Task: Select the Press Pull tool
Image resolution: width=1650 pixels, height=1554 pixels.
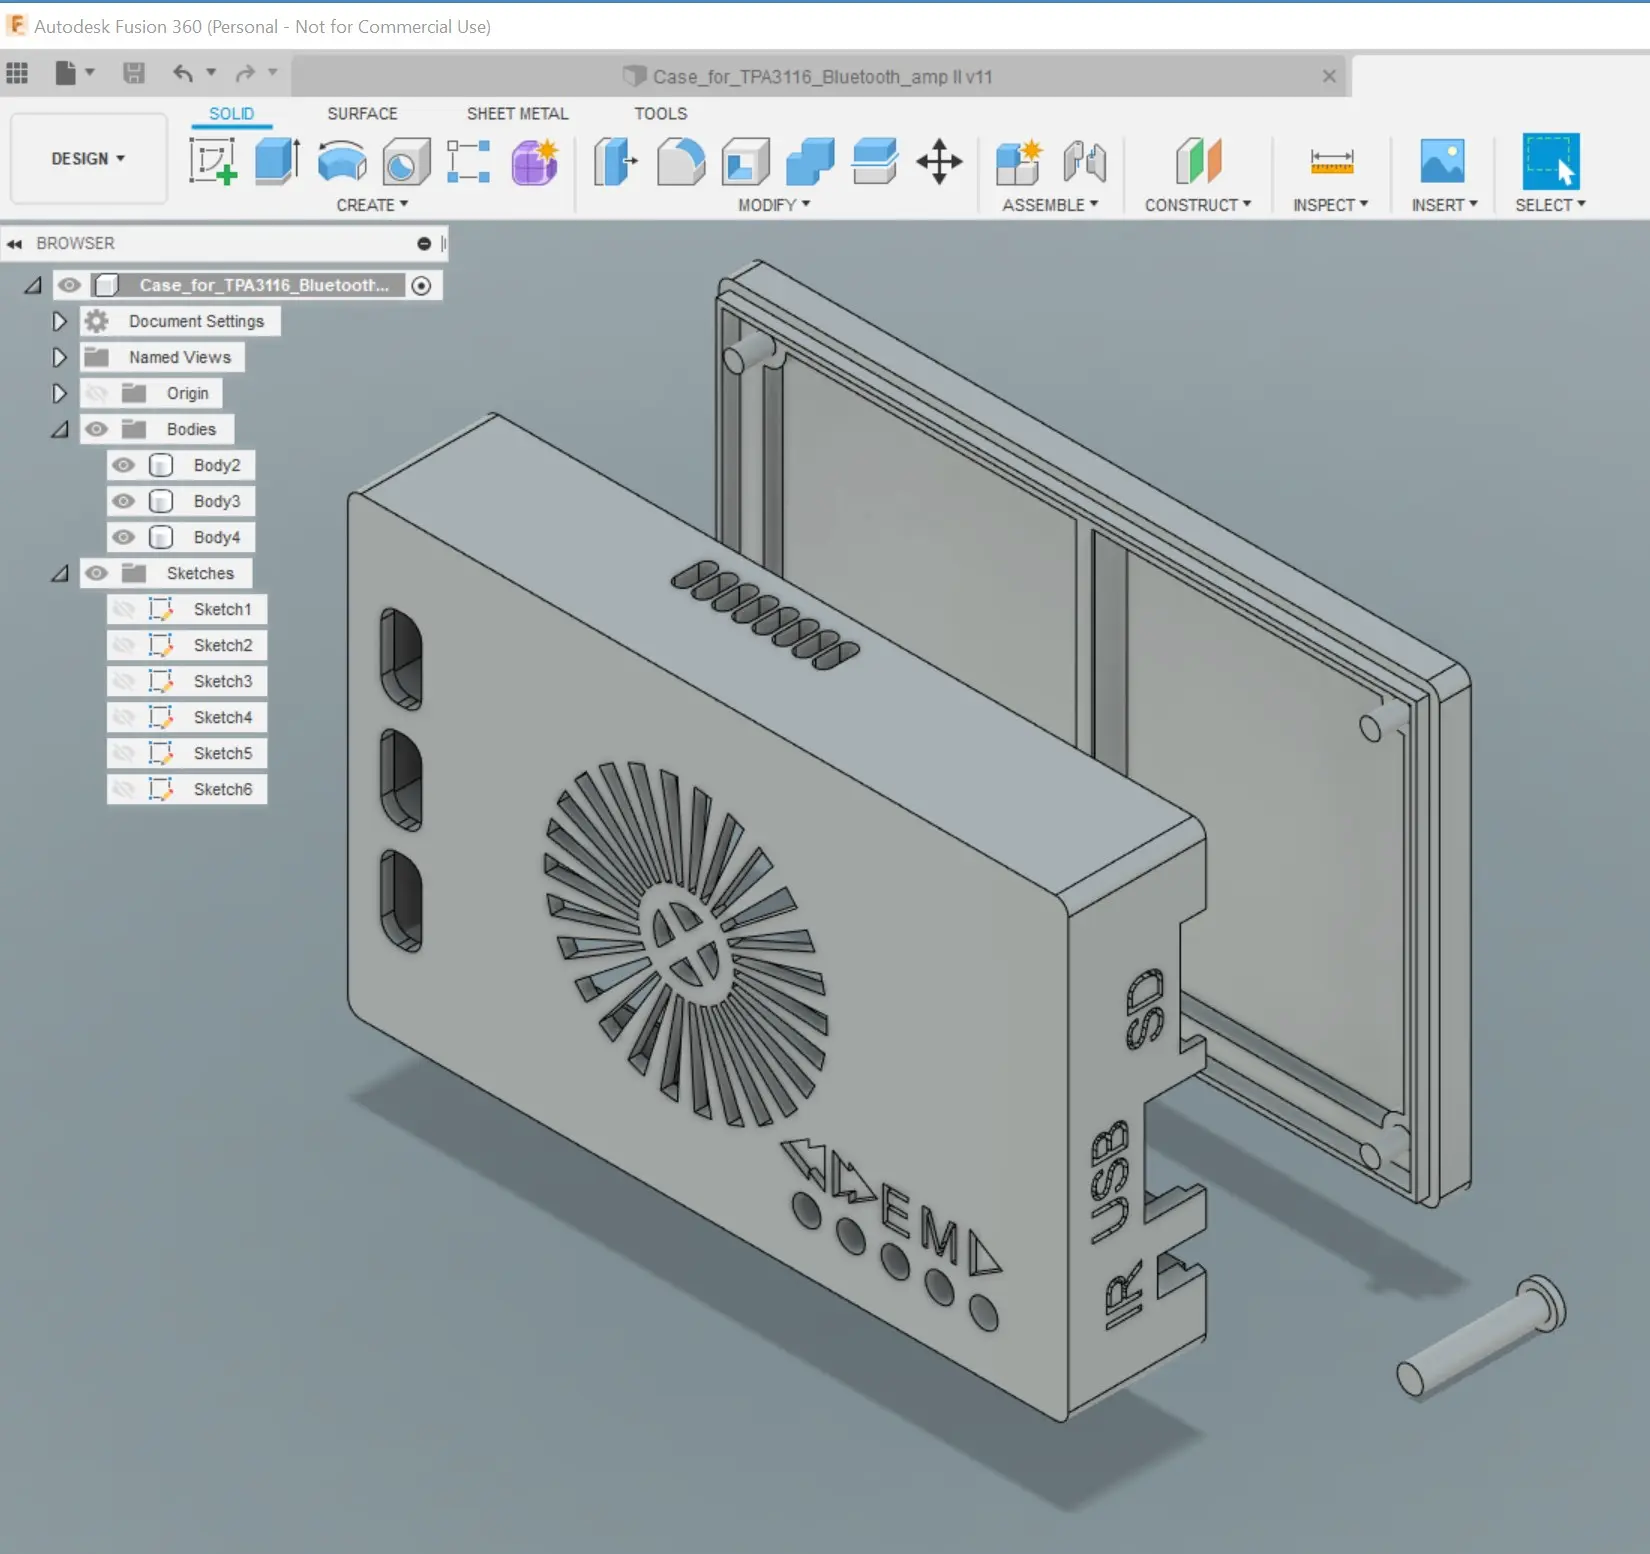Action: [616, 161]
